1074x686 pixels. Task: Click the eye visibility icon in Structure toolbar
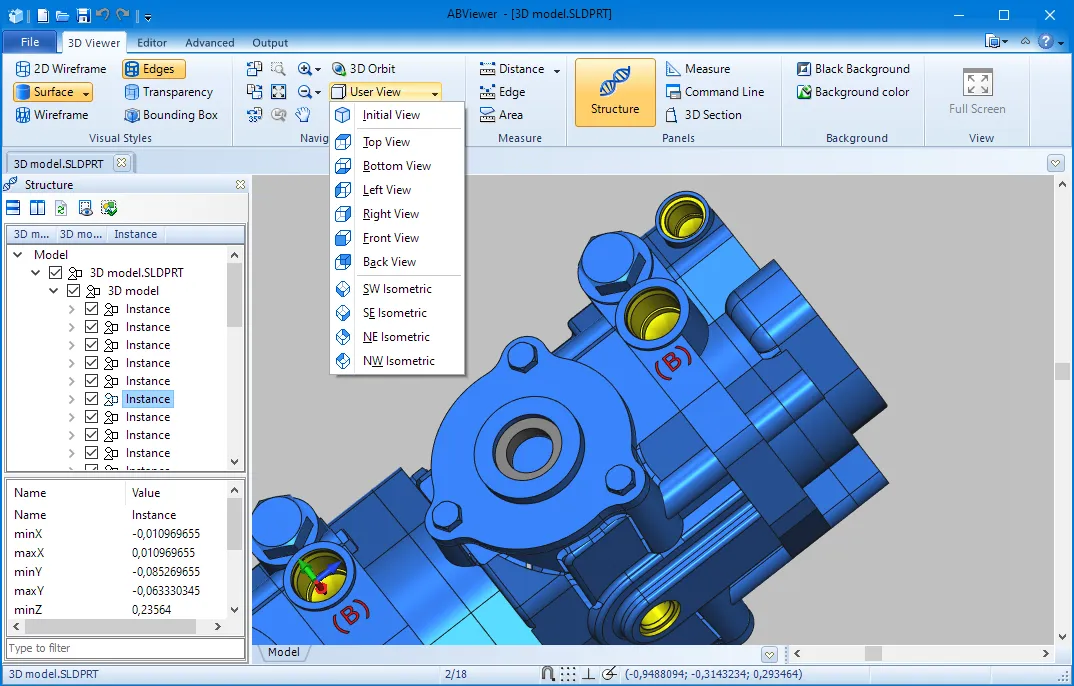point(85,208)
